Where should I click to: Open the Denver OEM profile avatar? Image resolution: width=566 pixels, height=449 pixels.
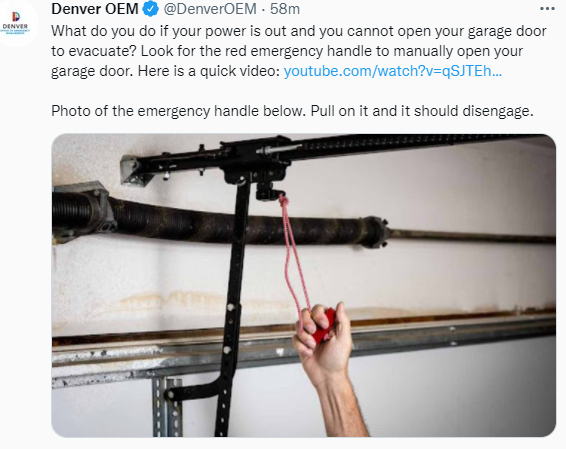[16, 22]
